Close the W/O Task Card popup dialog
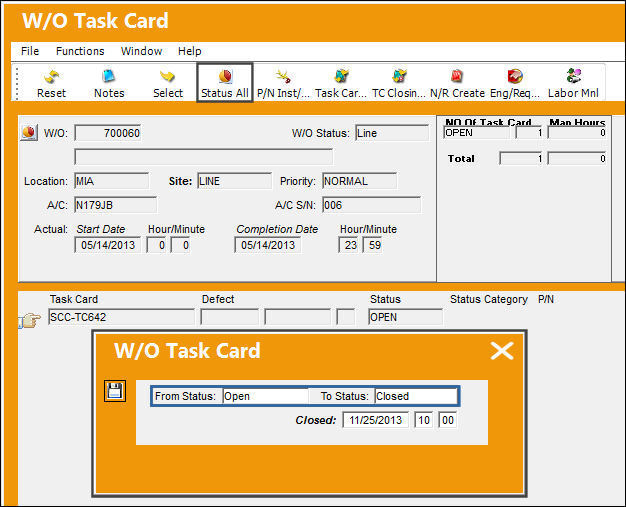The image size is (626, 507). (x=502, y=351)
